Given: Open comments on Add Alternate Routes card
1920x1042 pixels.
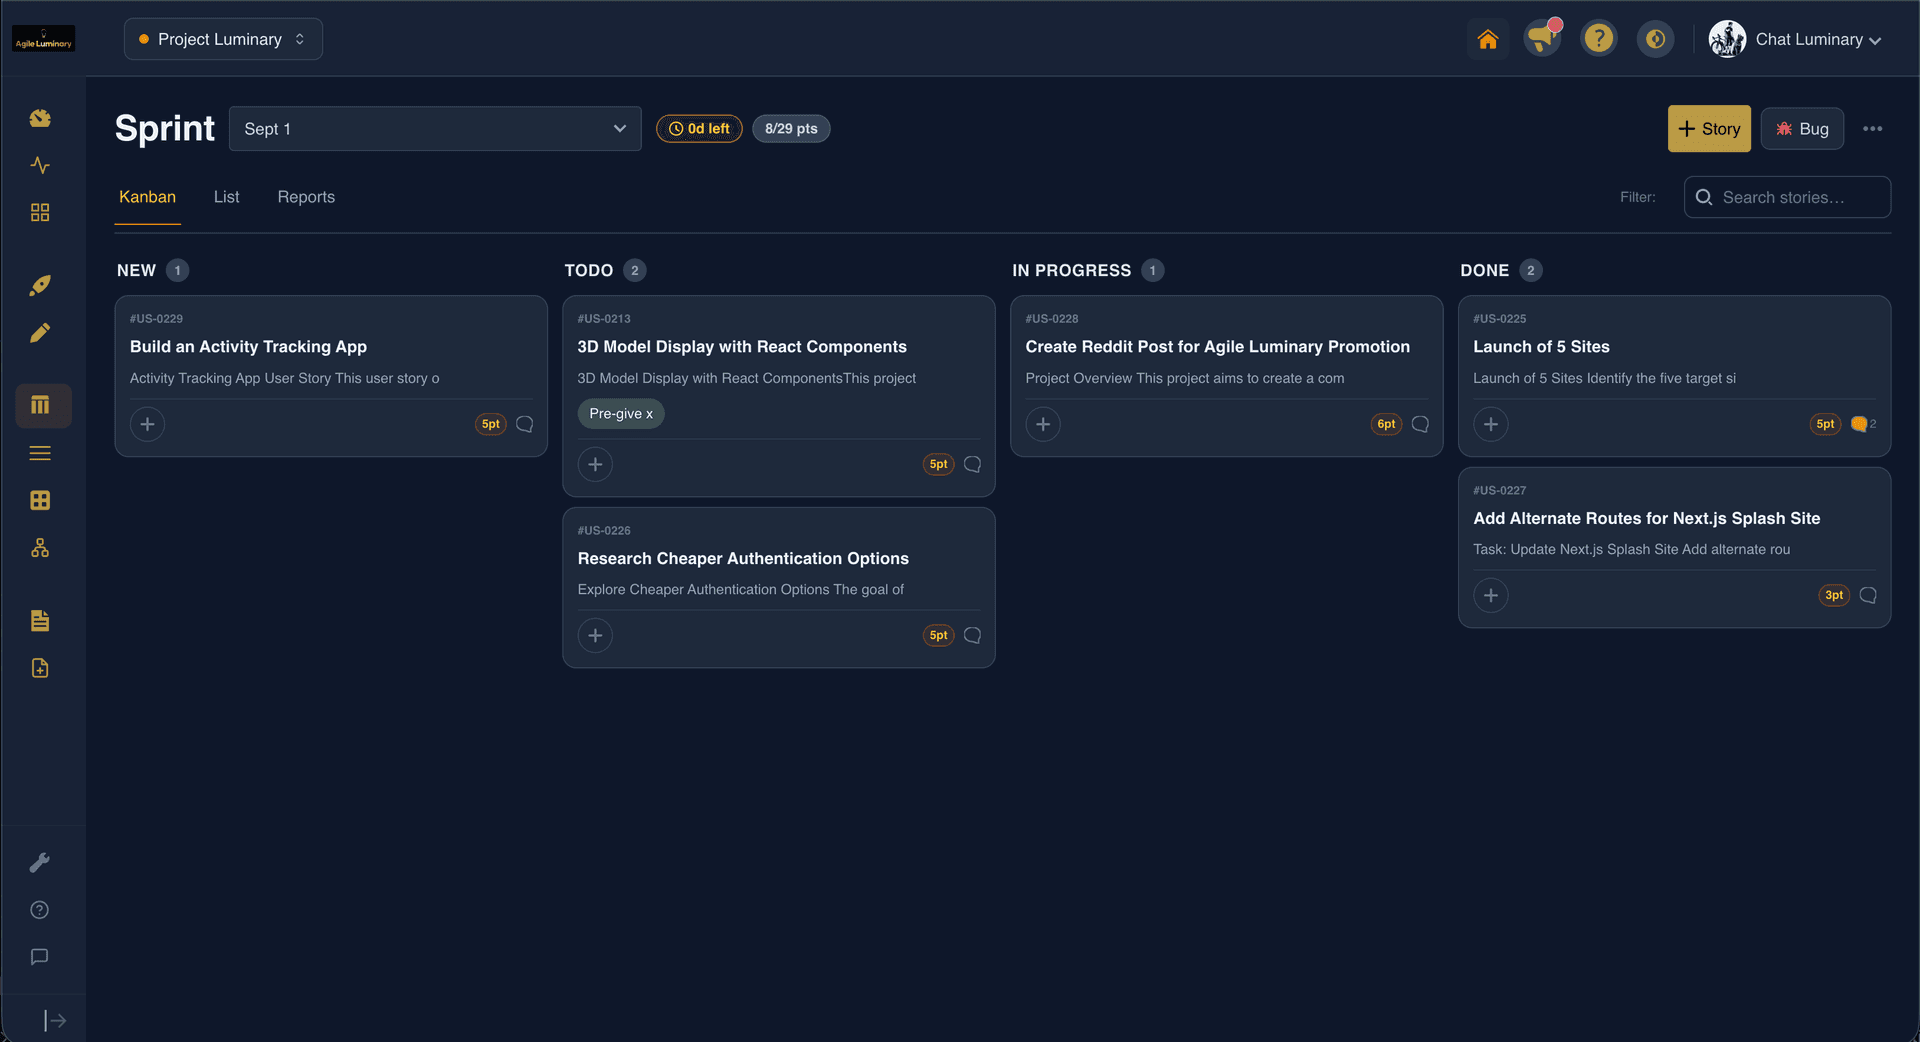Looking at the screenshot, I should point(1869,595).
